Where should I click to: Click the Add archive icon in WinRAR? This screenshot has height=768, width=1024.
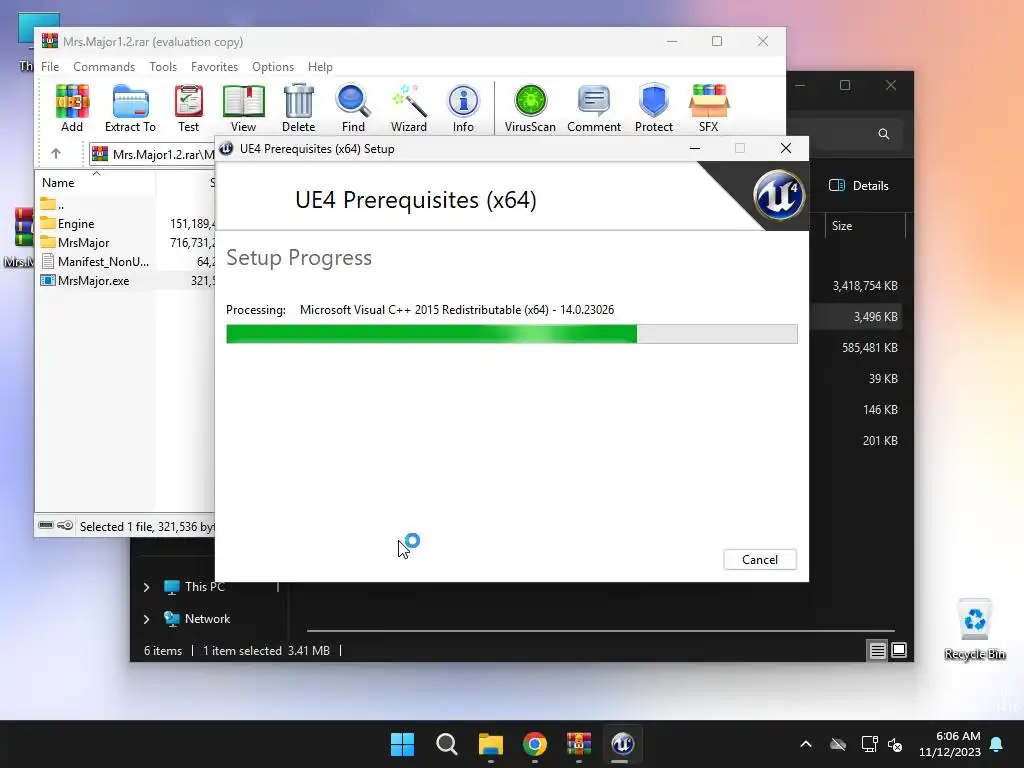coord(72,108)
